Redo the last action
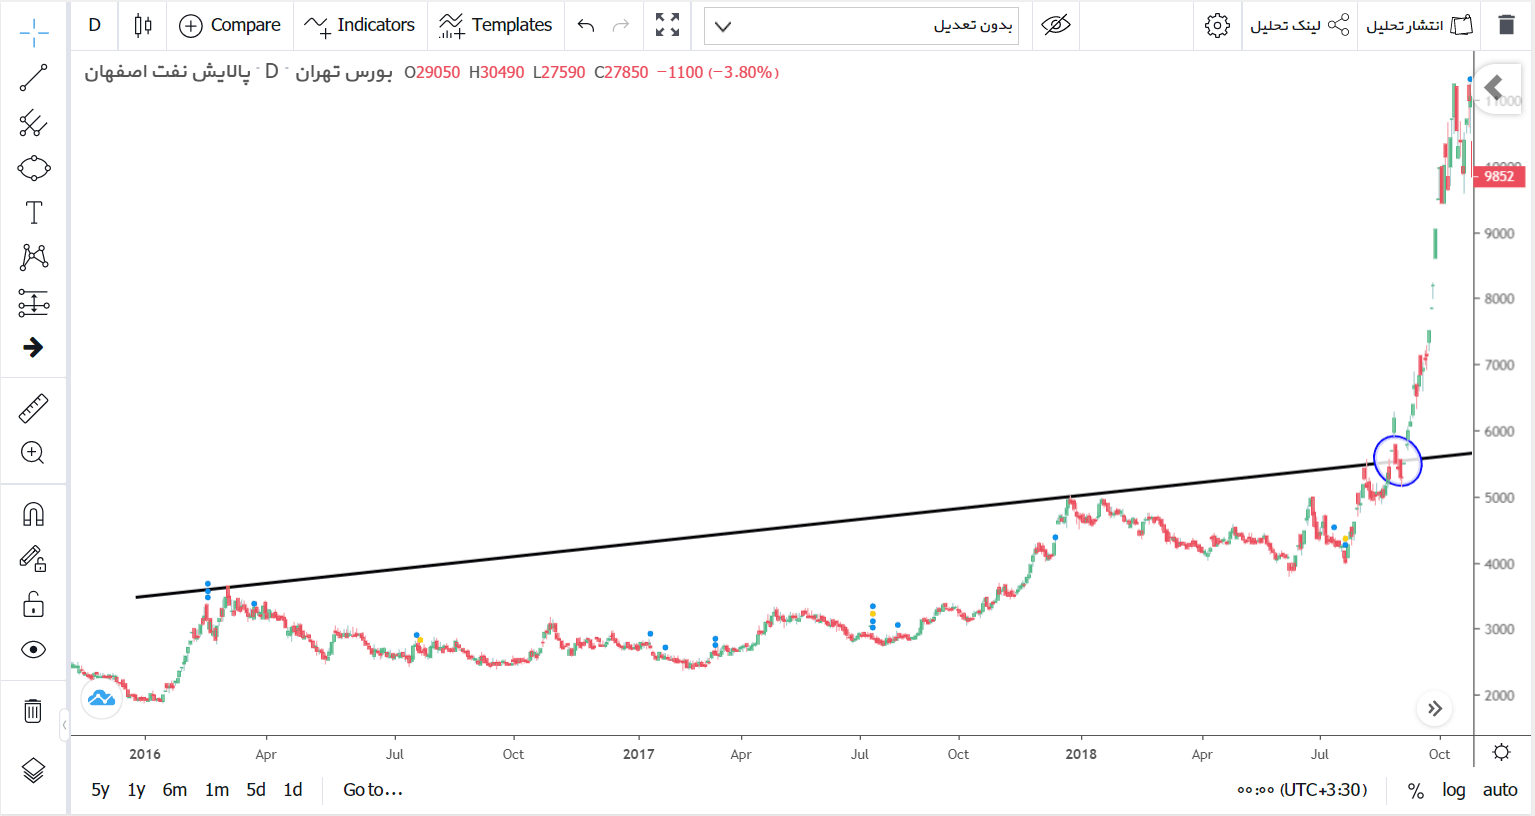Screen dimensions: 1535x816 pos(621,25)
